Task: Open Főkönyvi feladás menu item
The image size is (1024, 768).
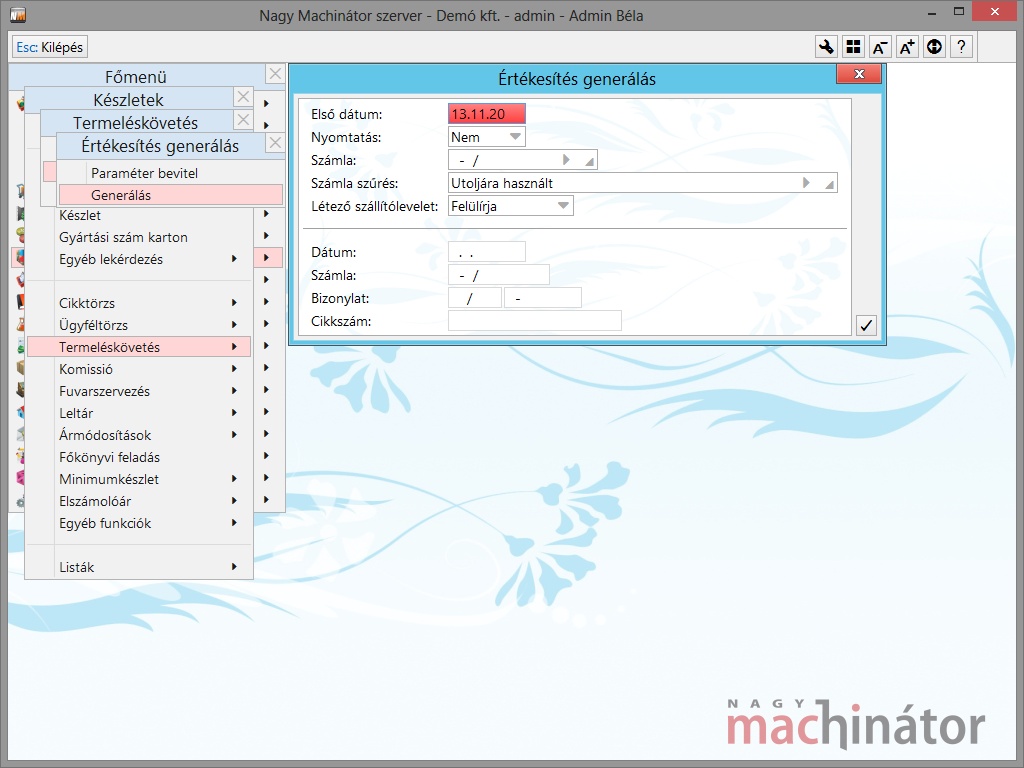Action: click(x=139, y=457)
